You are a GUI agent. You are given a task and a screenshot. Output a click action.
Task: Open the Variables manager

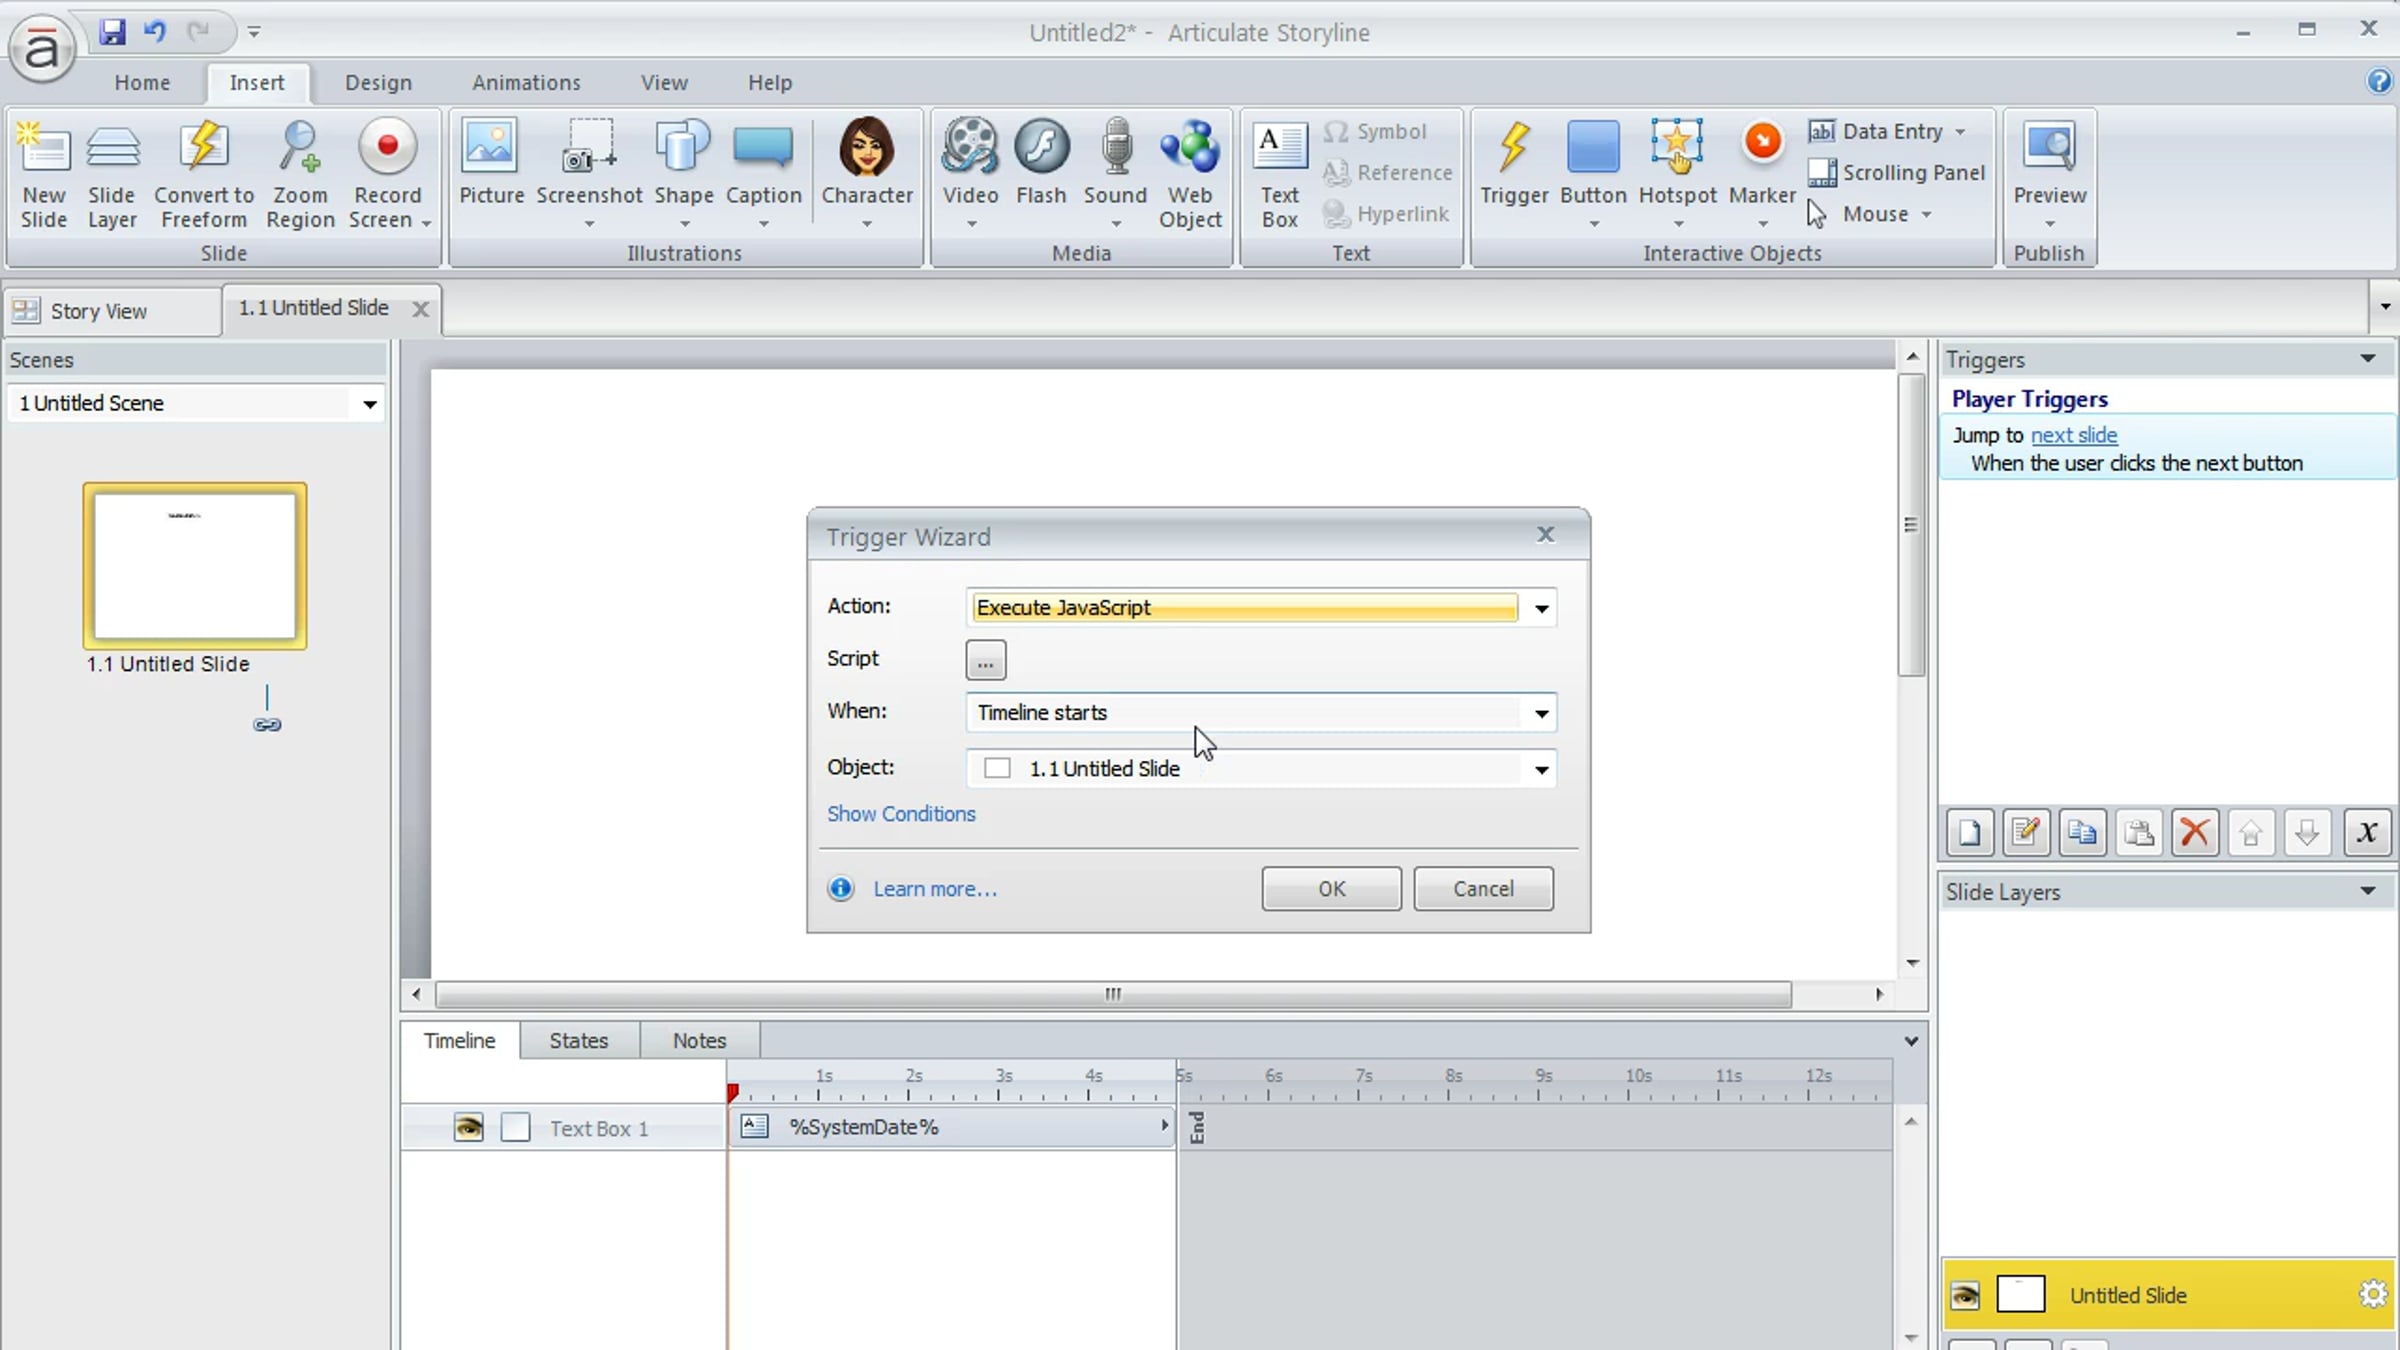tap(2368, 832)
